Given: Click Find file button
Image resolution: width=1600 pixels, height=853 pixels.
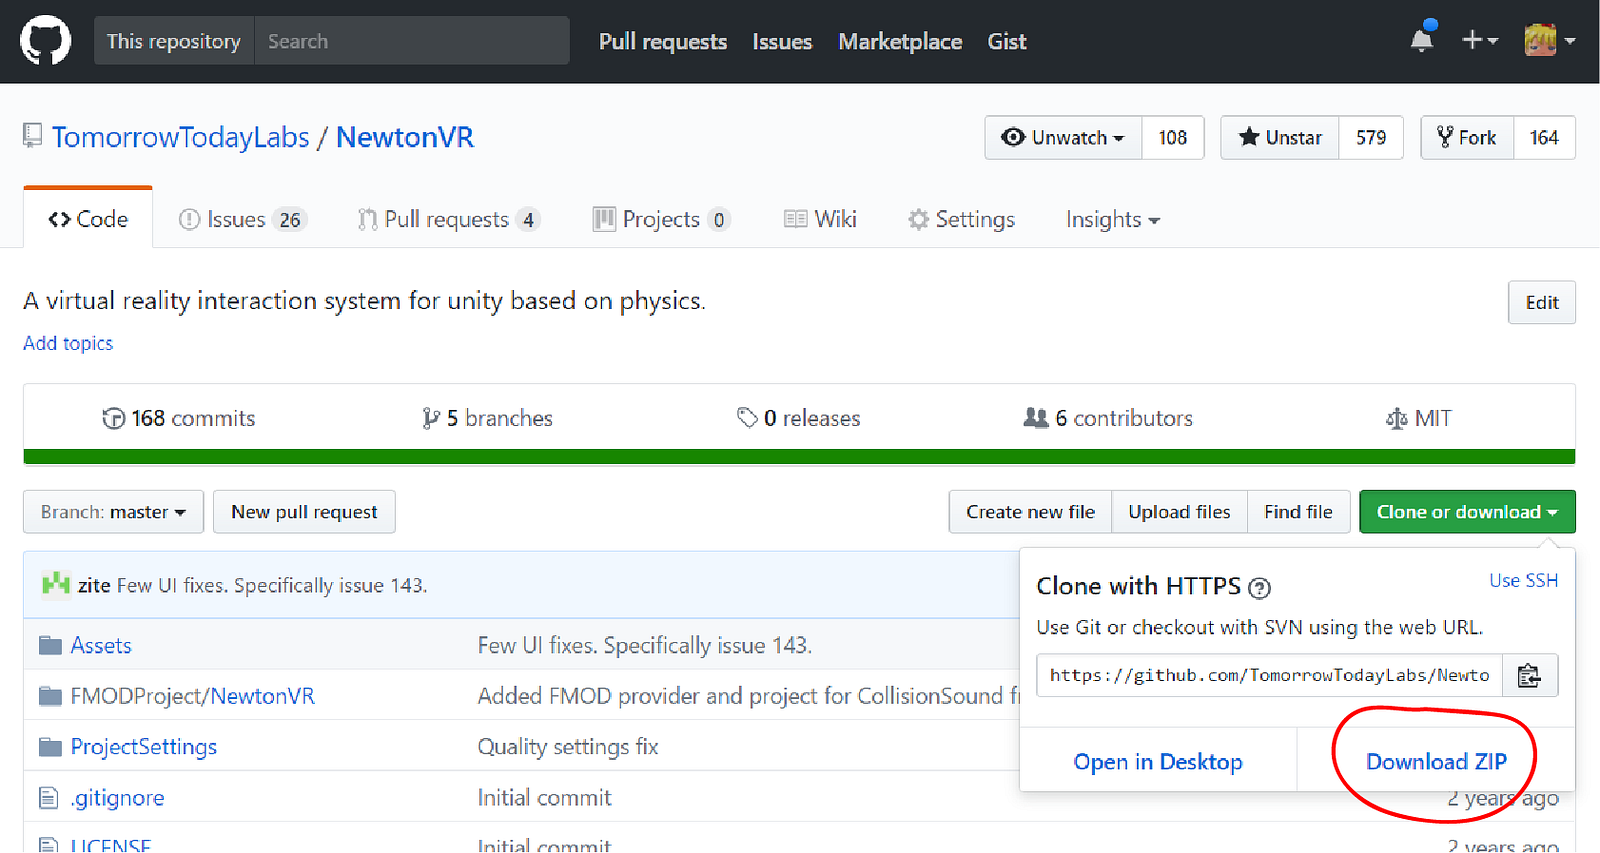Looking at the screenshot, I should [x=1298, y=512].
